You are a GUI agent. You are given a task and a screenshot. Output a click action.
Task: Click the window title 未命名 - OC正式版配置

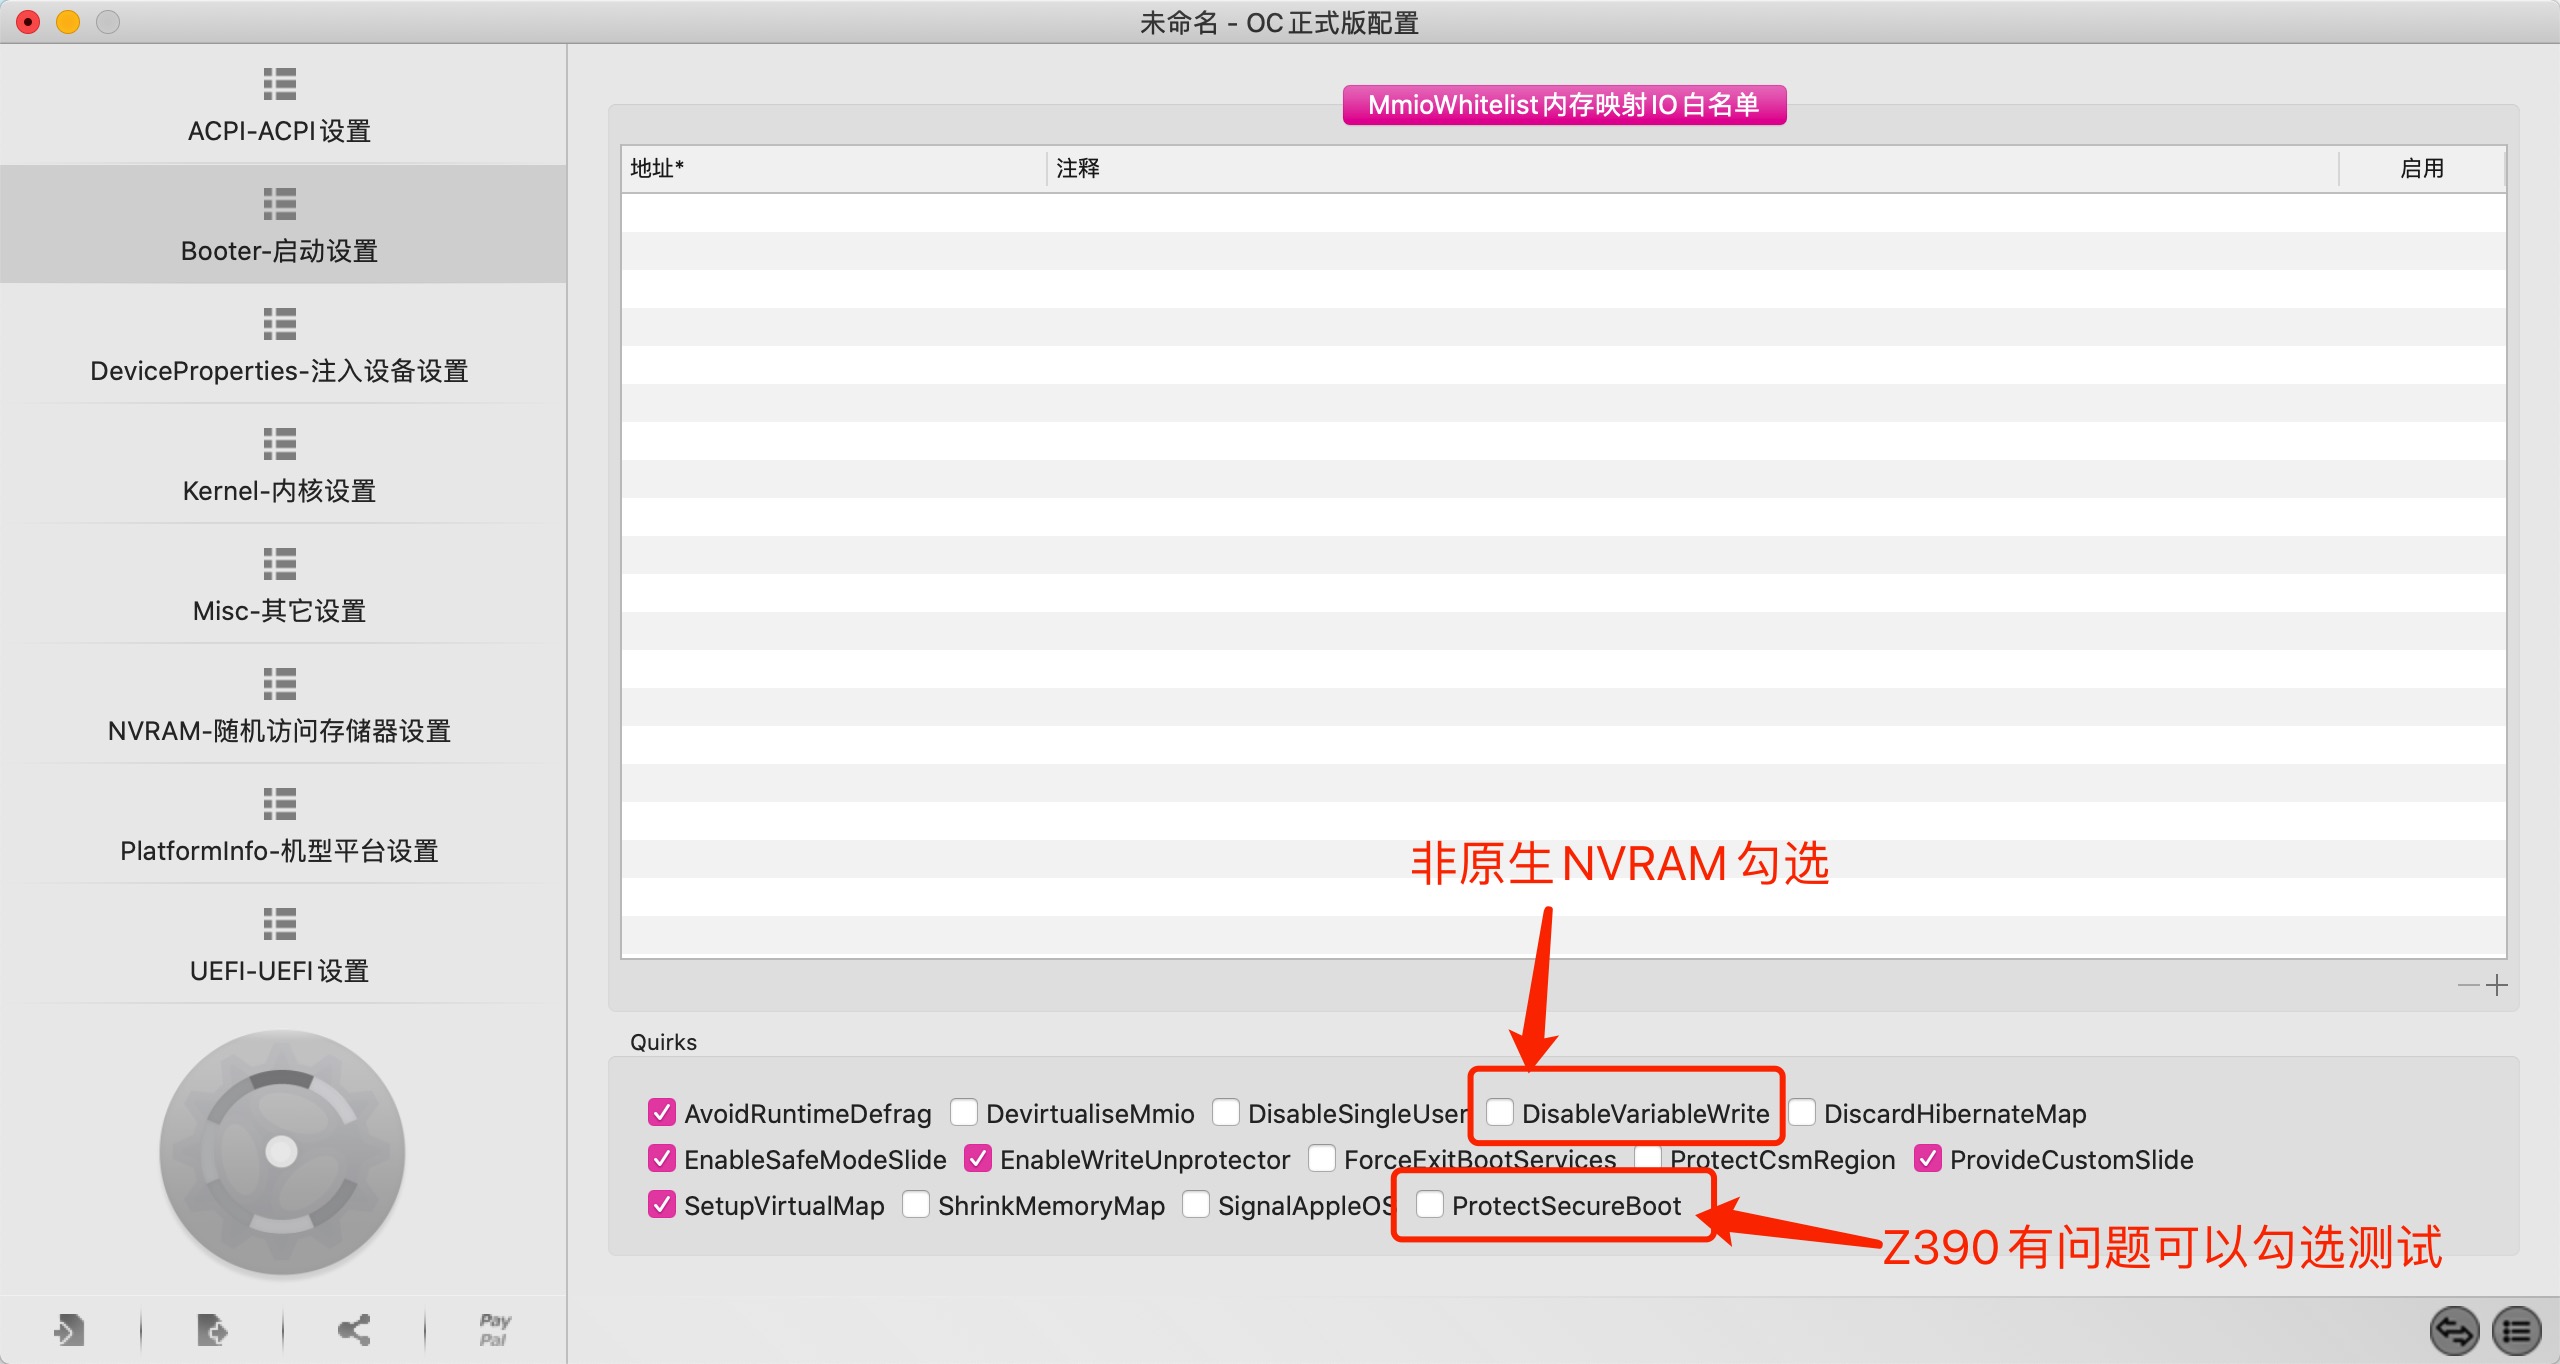pos(1279,22)
